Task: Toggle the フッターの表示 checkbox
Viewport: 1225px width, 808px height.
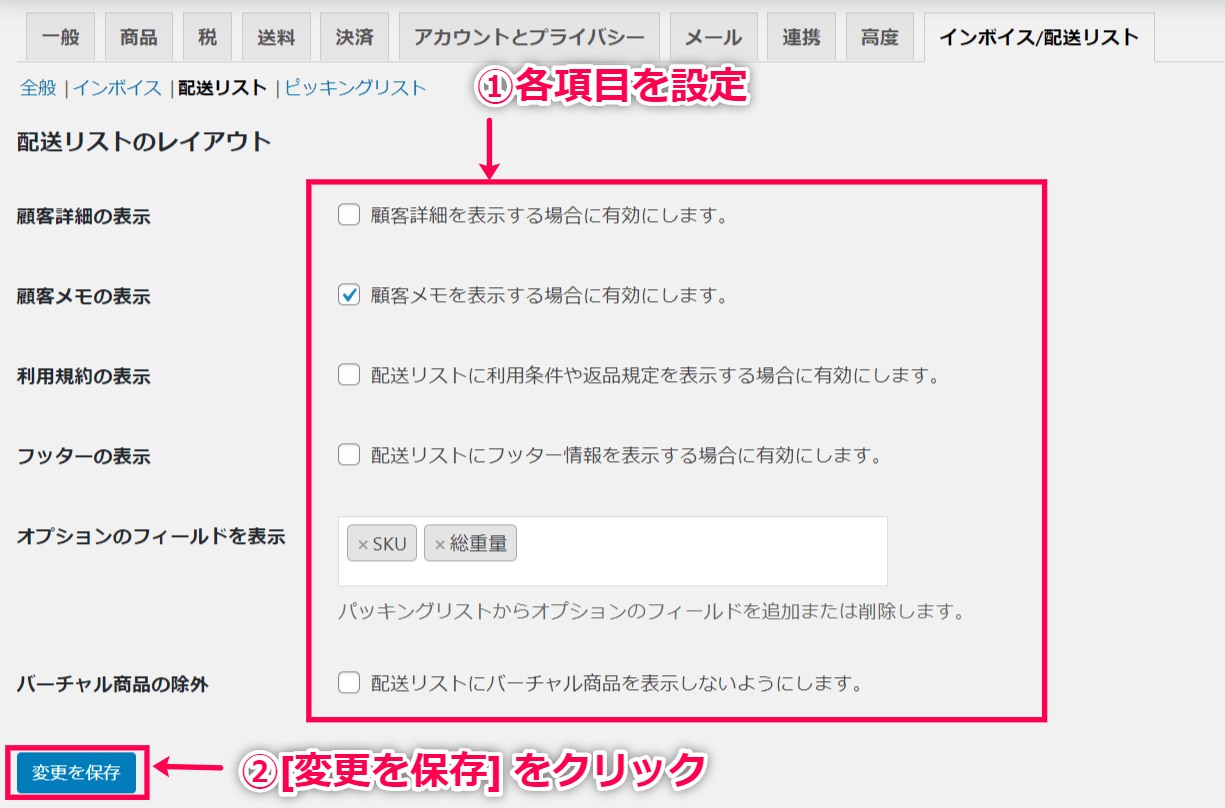Action: [349, 455]
